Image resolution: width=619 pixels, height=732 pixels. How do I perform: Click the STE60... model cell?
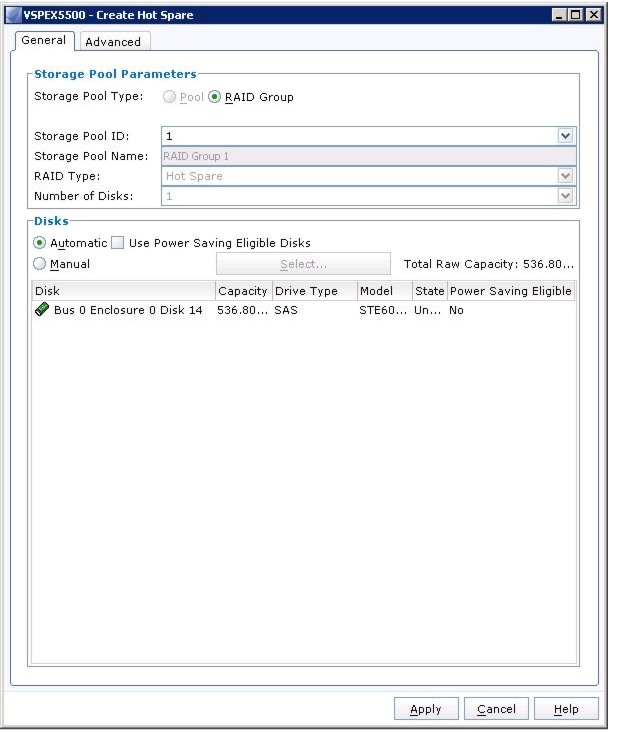tap(383, 310)
